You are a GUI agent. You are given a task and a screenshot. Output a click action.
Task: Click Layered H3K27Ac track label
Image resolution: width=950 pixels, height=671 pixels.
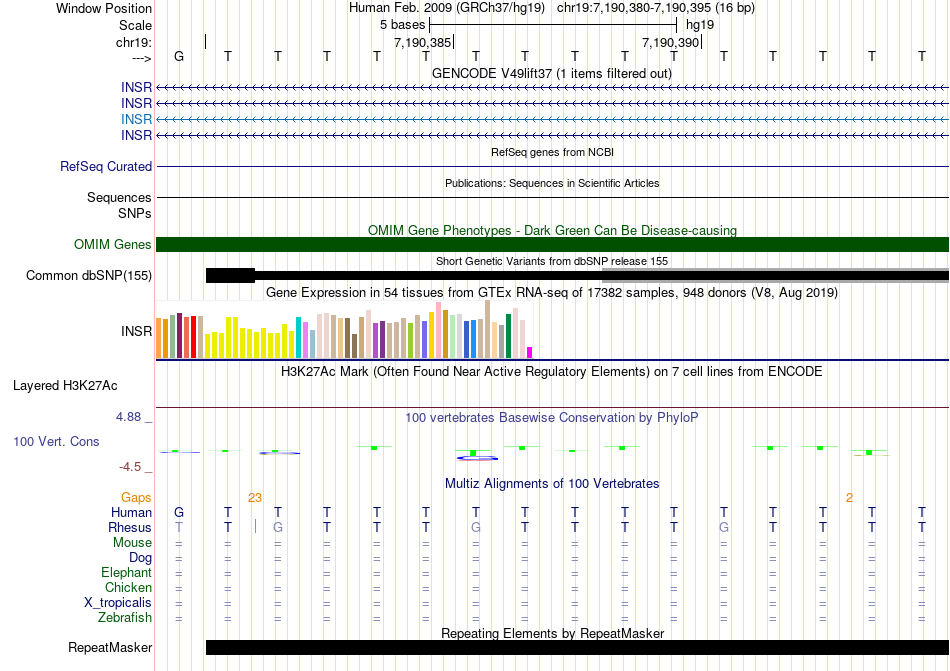(x=65, y=386)
